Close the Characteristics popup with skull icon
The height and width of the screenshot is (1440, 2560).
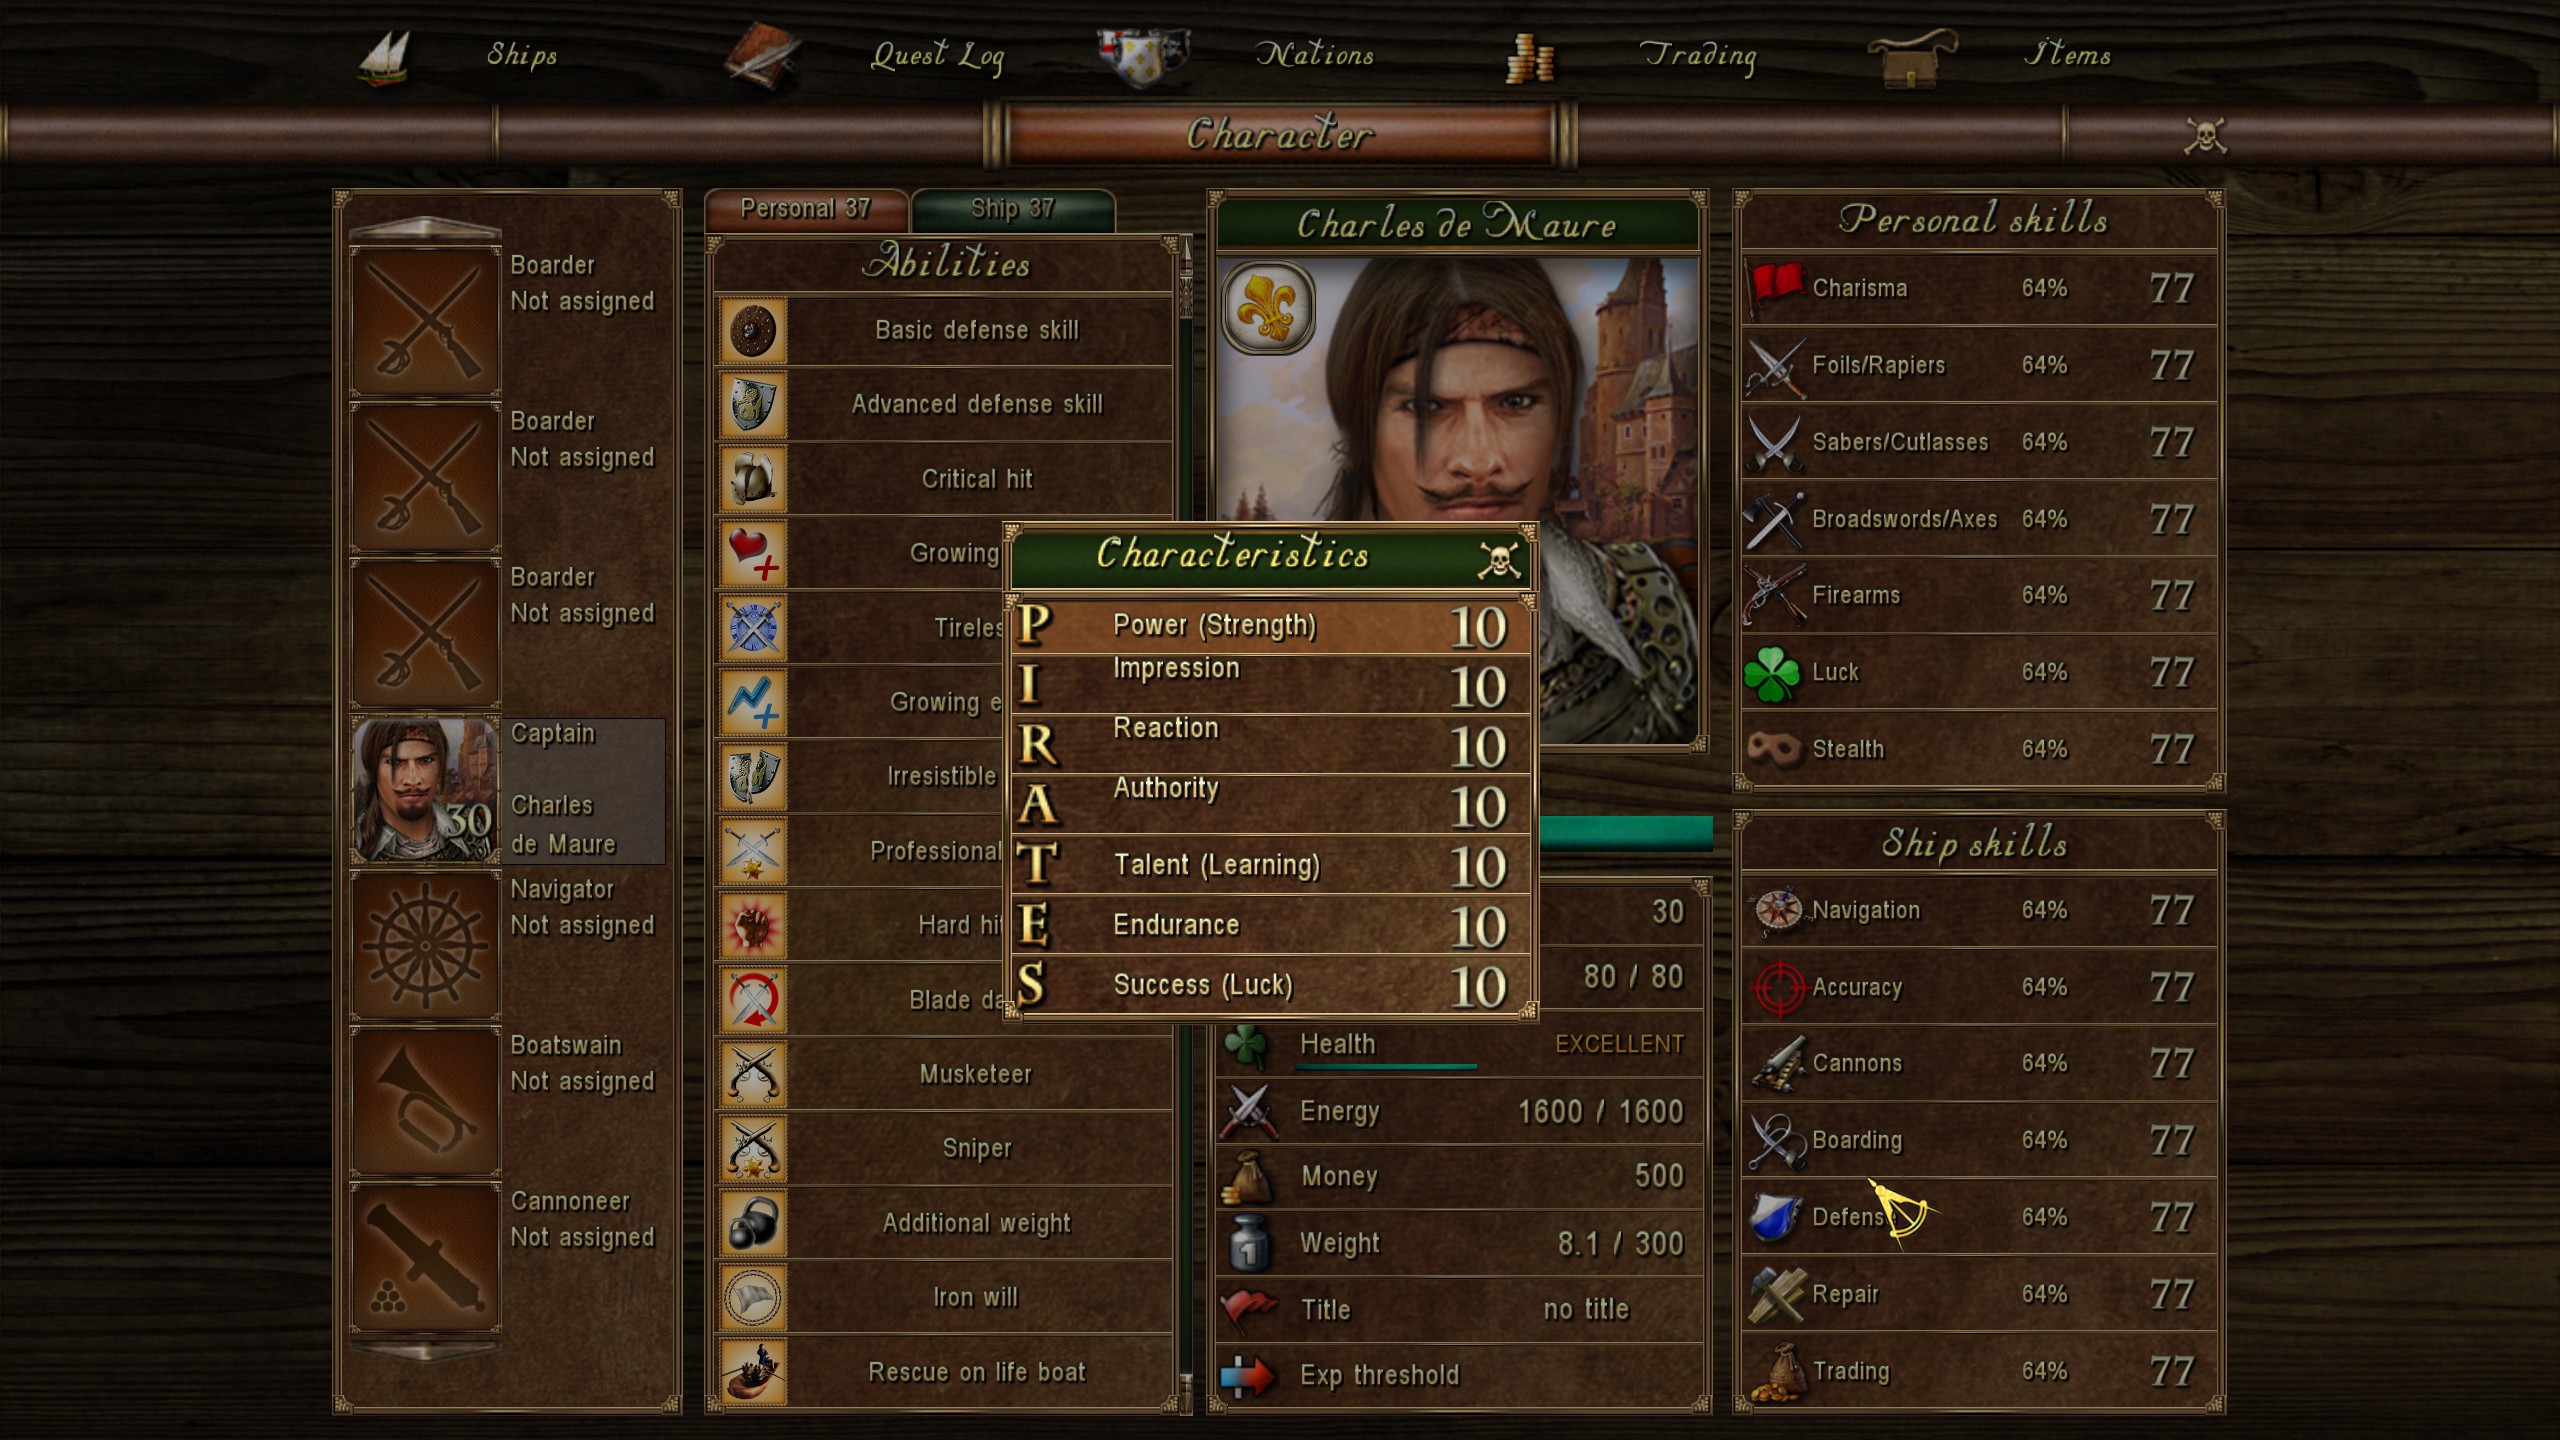coord(1499,560)
